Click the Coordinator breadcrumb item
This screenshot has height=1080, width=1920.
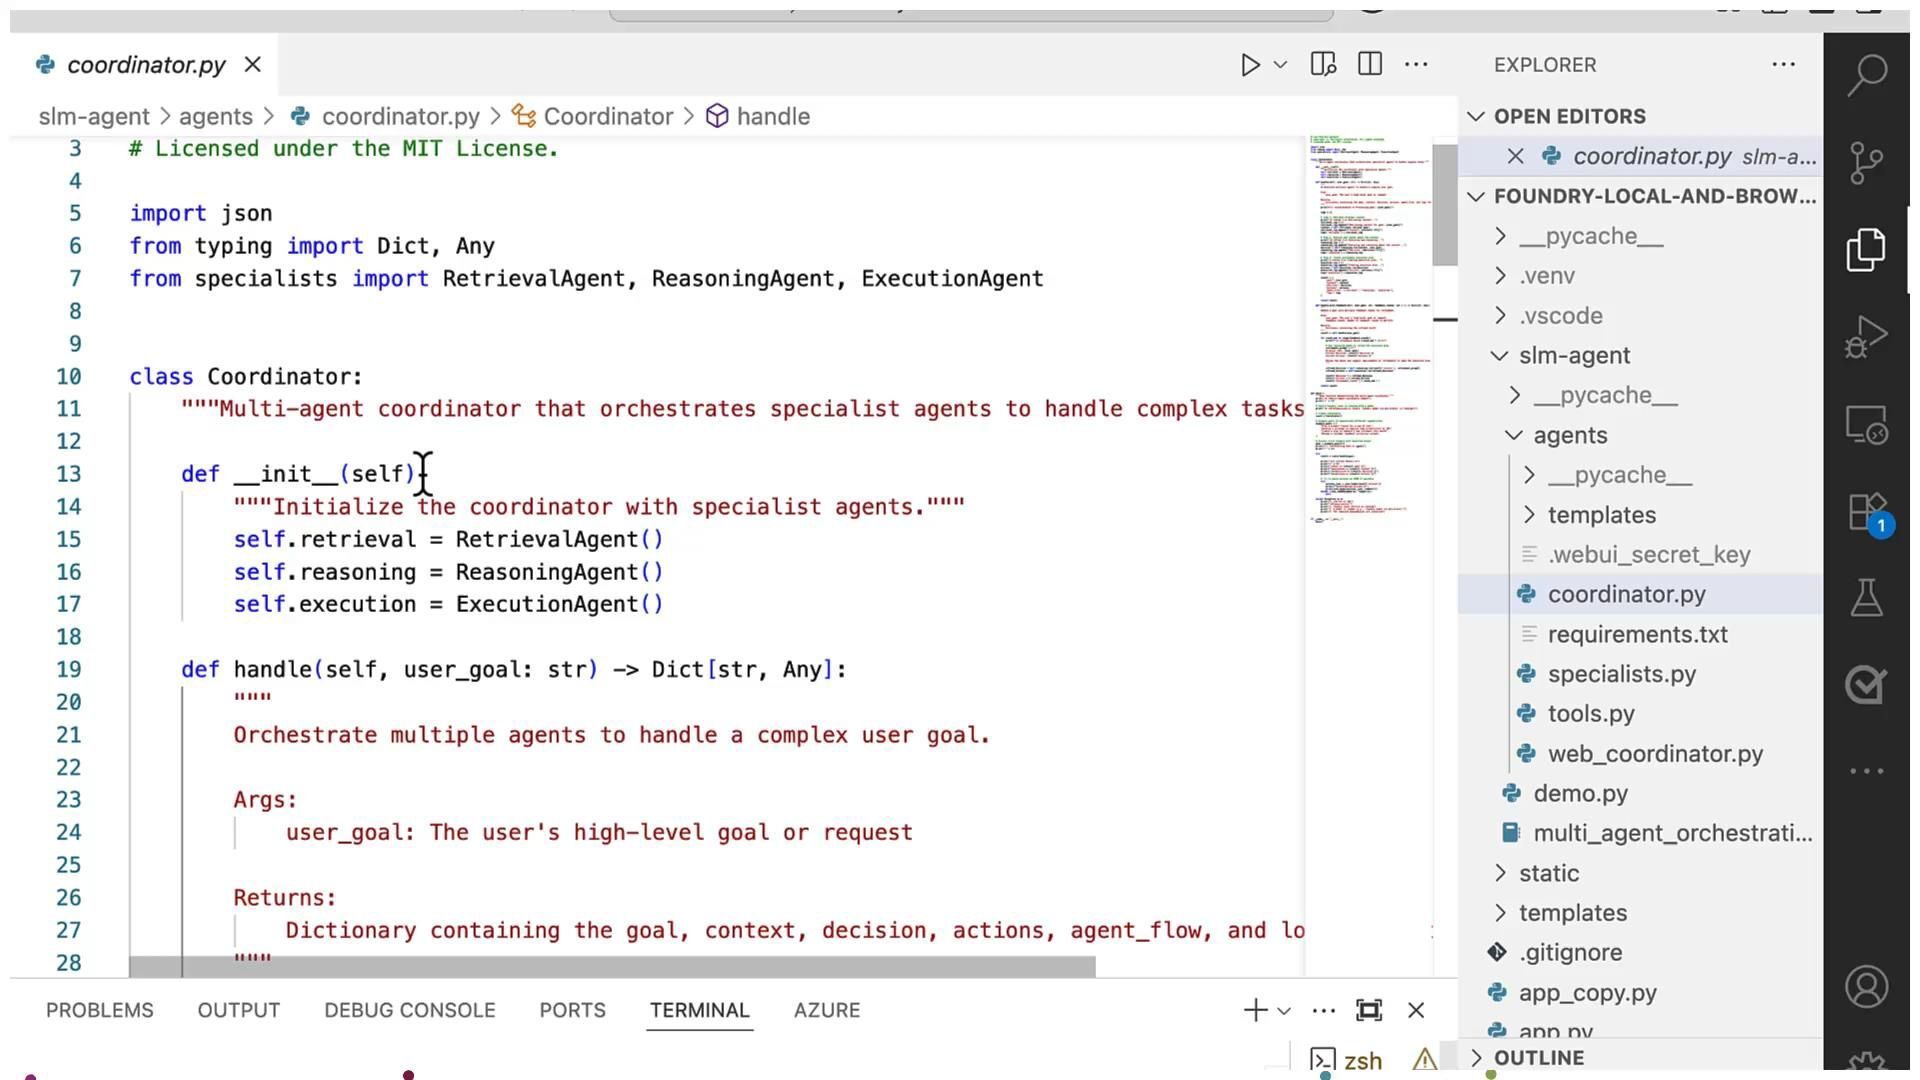pyautogui.click(x=607, y=117)
